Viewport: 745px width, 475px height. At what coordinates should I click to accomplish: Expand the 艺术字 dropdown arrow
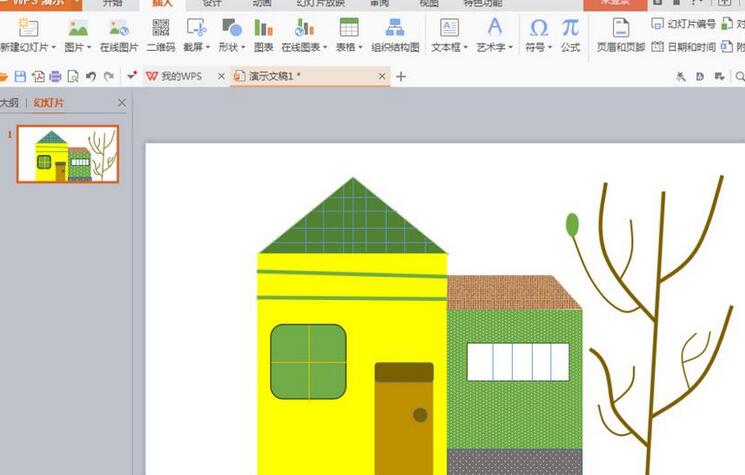click(510, 47)
